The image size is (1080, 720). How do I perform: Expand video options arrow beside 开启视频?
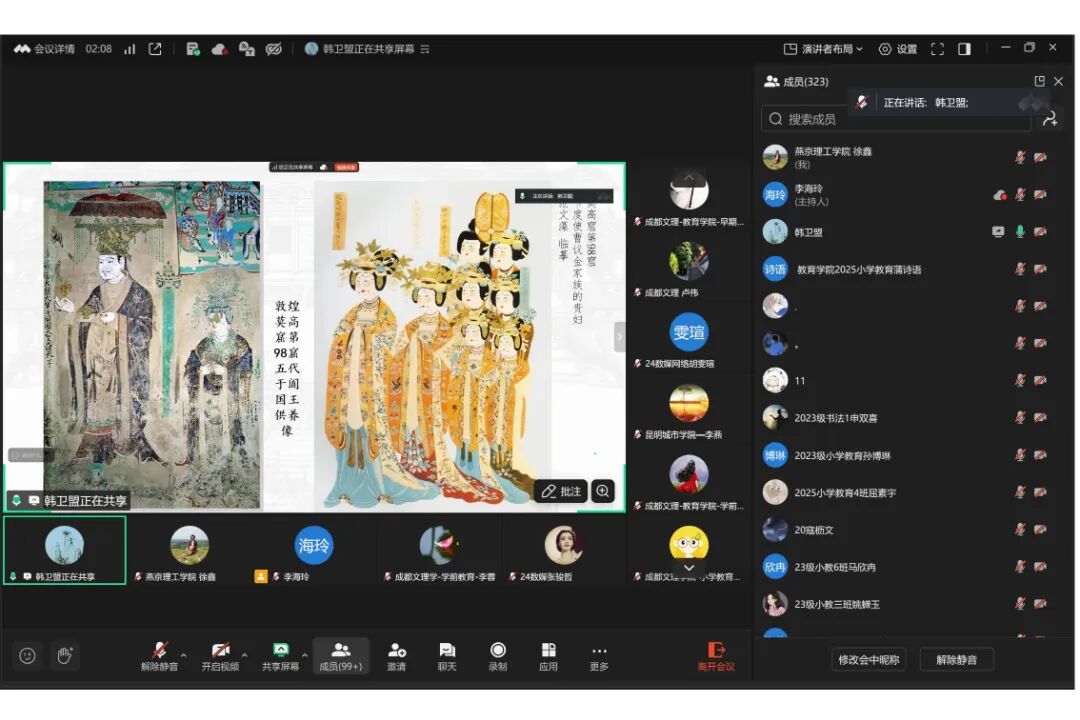pos(245,655)
